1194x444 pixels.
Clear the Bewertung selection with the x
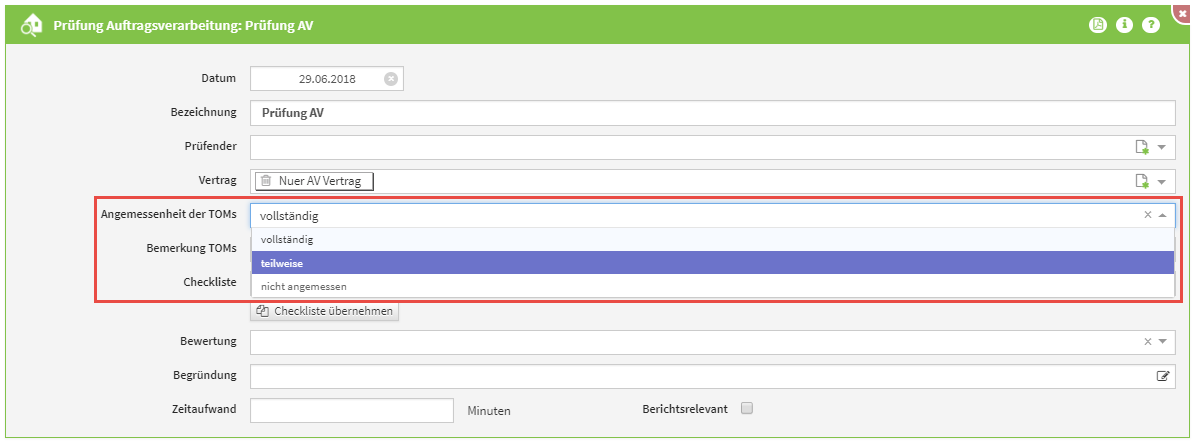[x=1148, y=342]
